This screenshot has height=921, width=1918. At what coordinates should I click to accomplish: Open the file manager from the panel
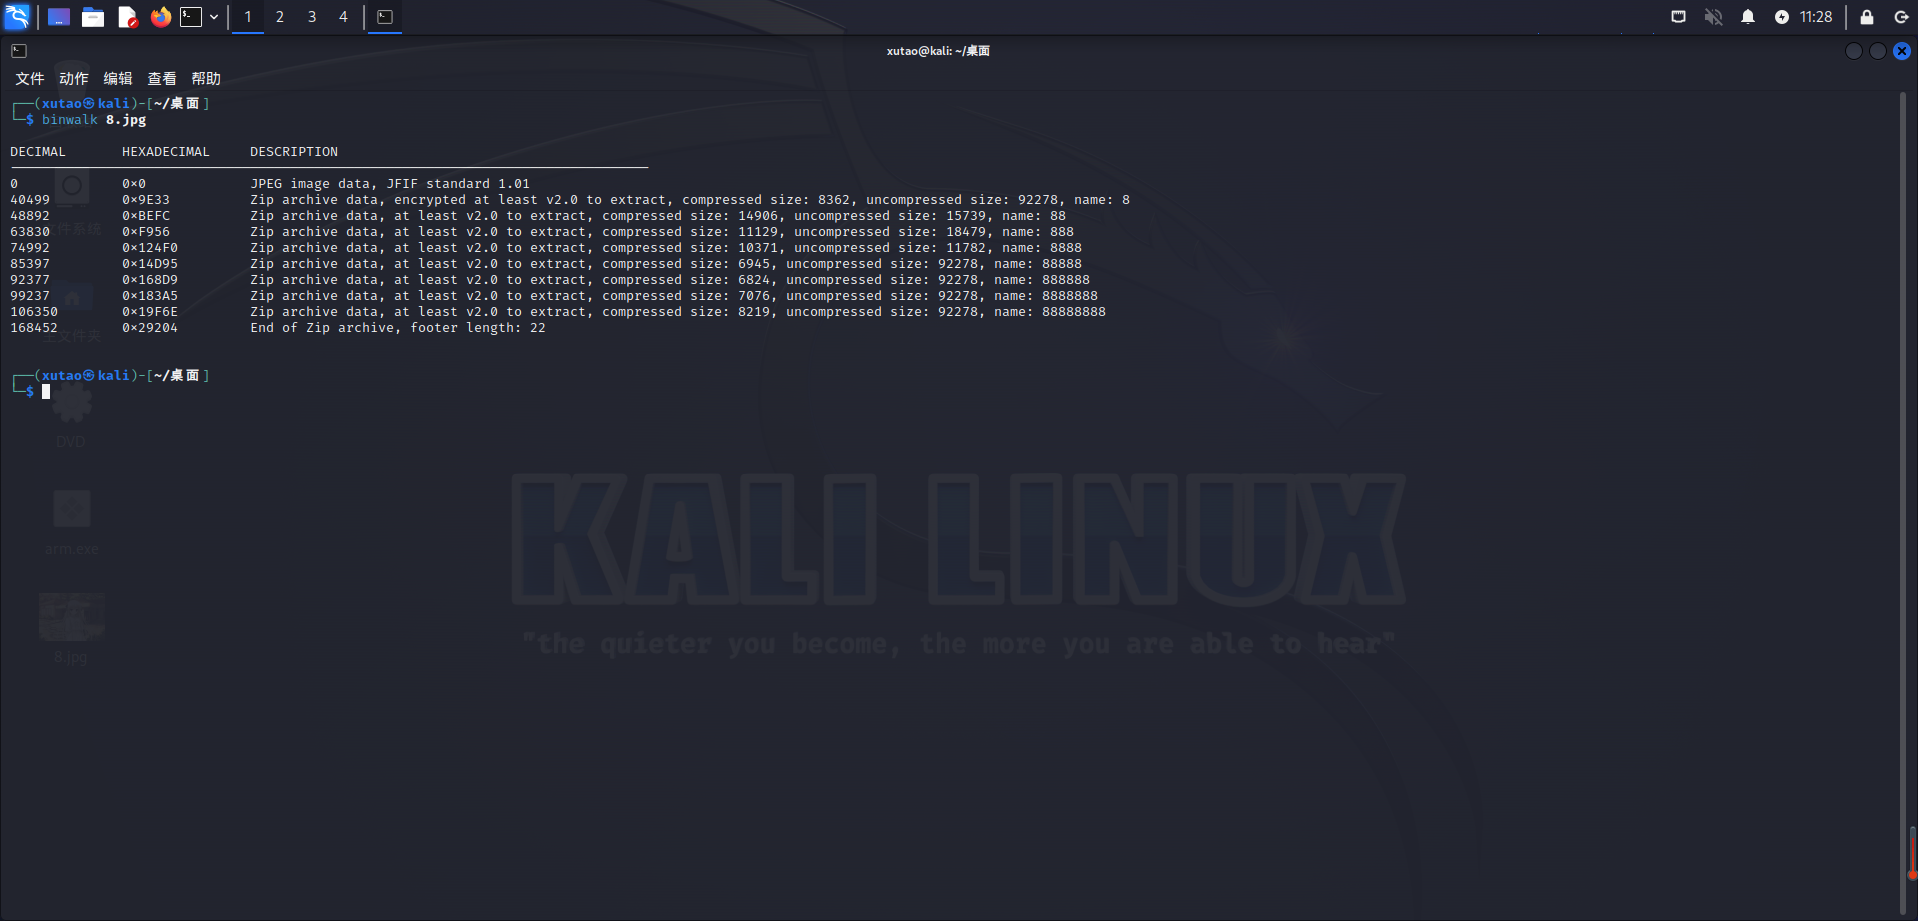[x=93, y=17]
